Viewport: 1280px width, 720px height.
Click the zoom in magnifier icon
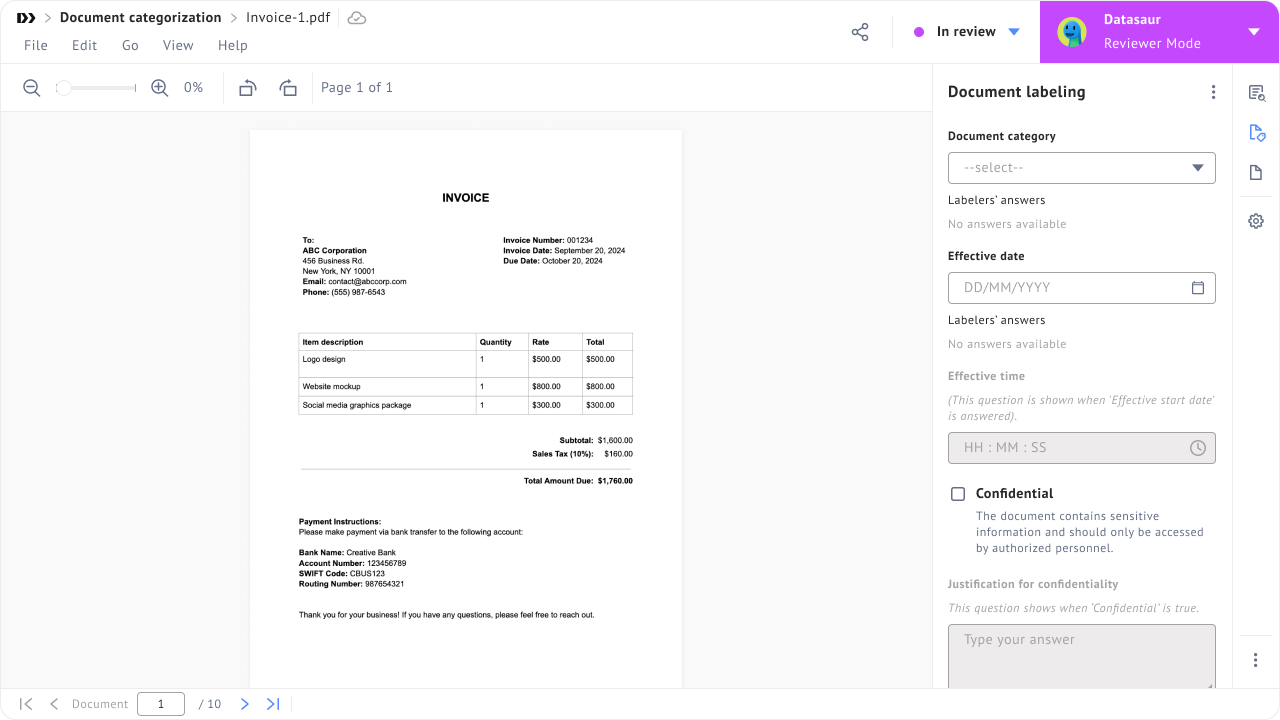pos(159,88)
